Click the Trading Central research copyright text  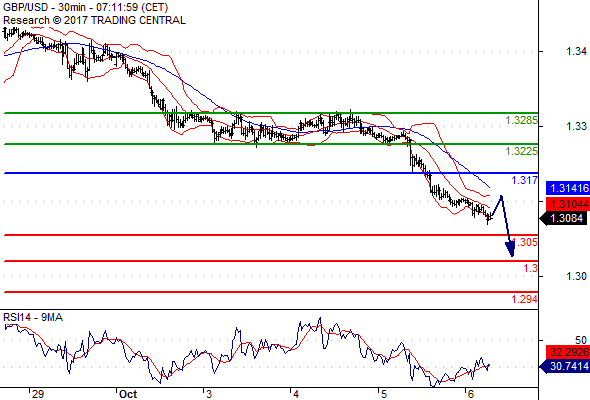[94, 20]
